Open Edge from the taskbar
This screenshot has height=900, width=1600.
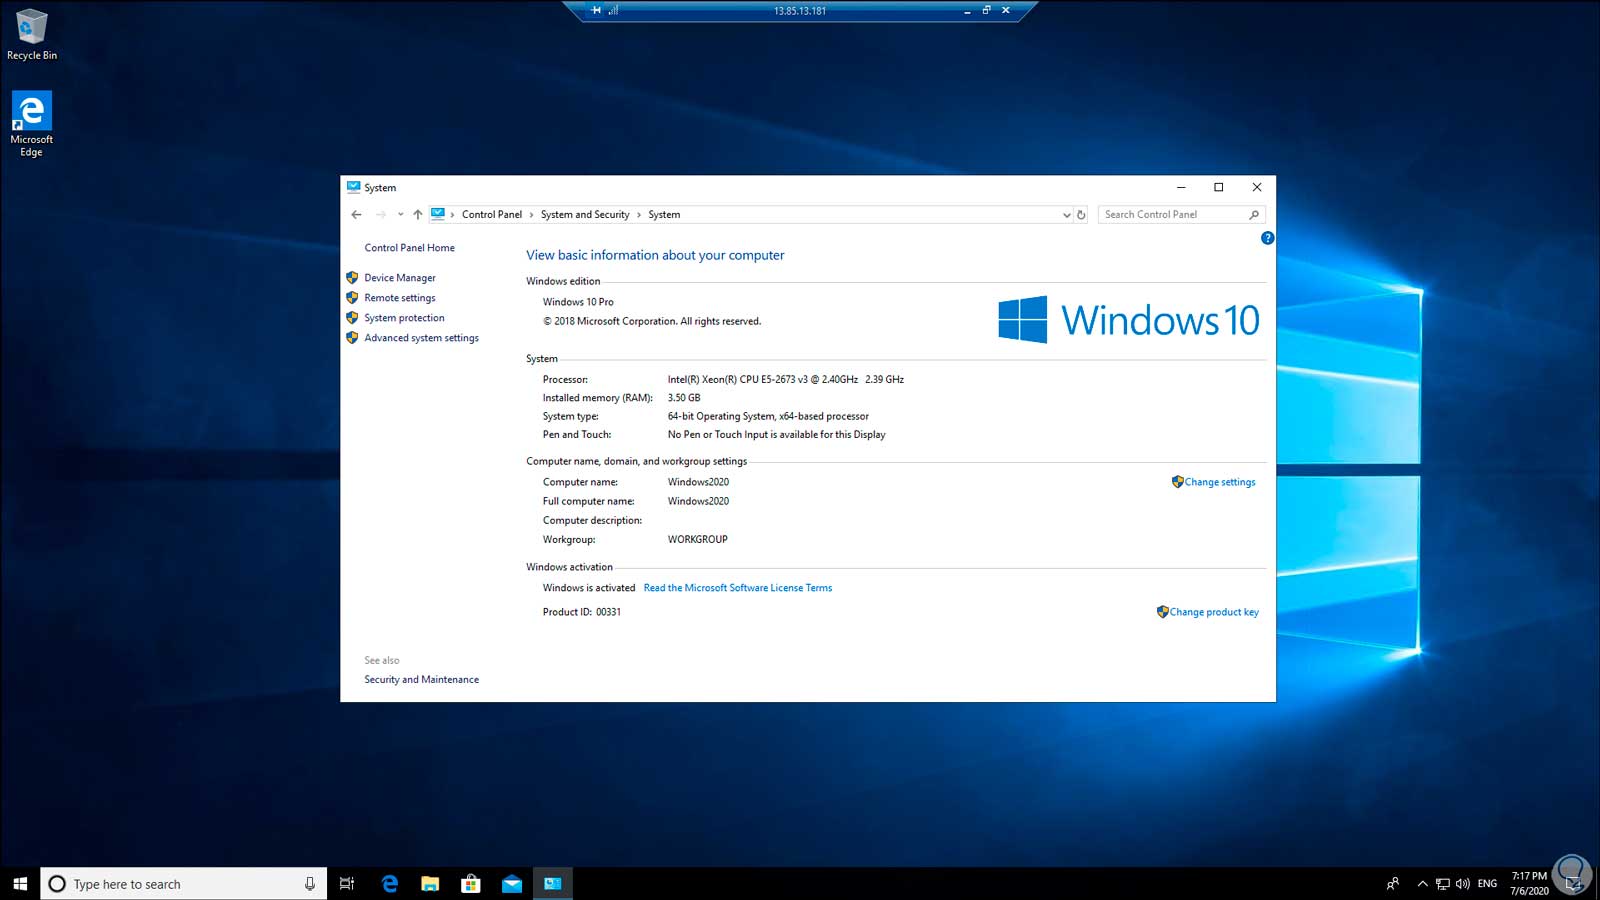390,884
